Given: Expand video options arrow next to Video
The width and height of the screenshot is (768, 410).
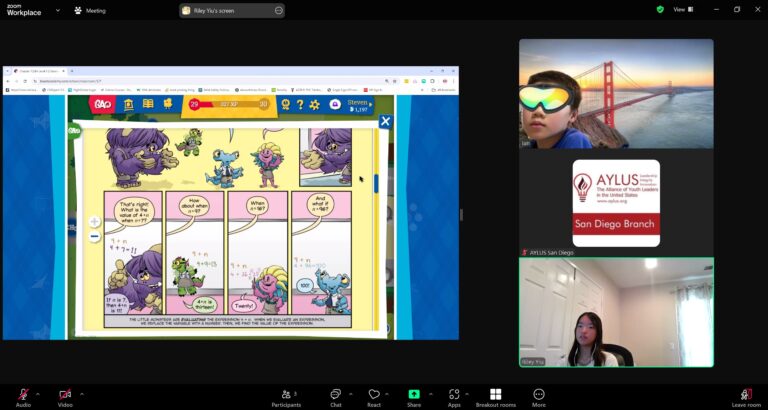Looking at the screenshot, I should 81,393.
